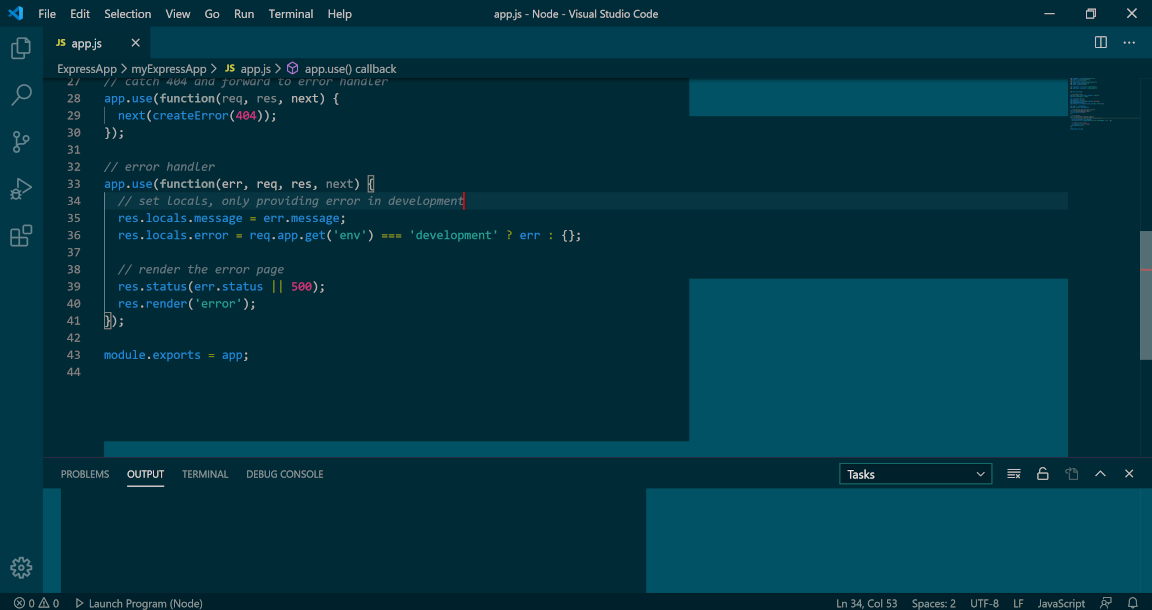
Task: Open the File menu
Action: tap(47, 14)
